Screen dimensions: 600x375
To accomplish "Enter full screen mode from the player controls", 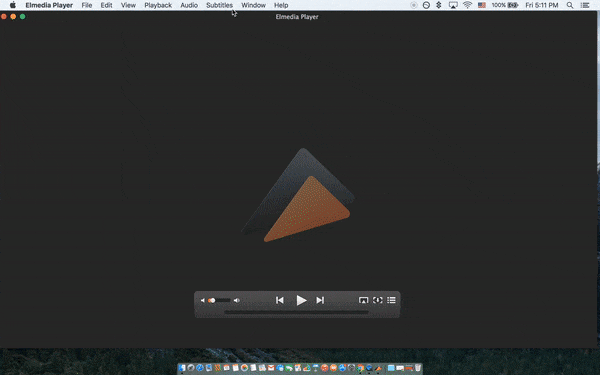I will pyautogui.click(x=378, y=300).
